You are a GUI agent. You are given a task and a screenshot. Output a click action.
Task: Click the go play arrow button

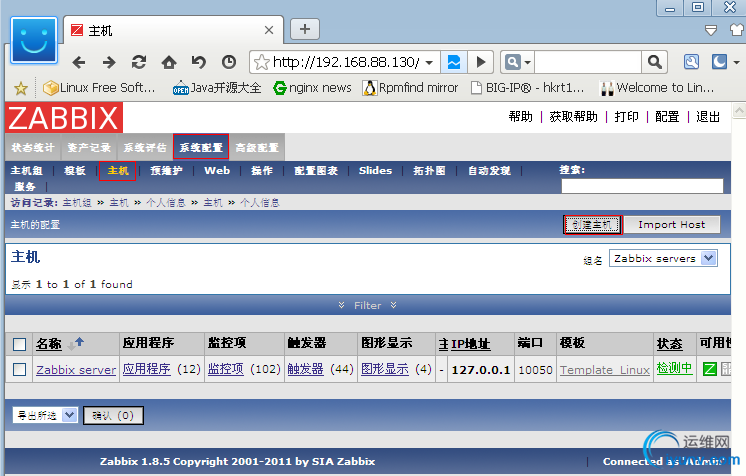[481, 62]
